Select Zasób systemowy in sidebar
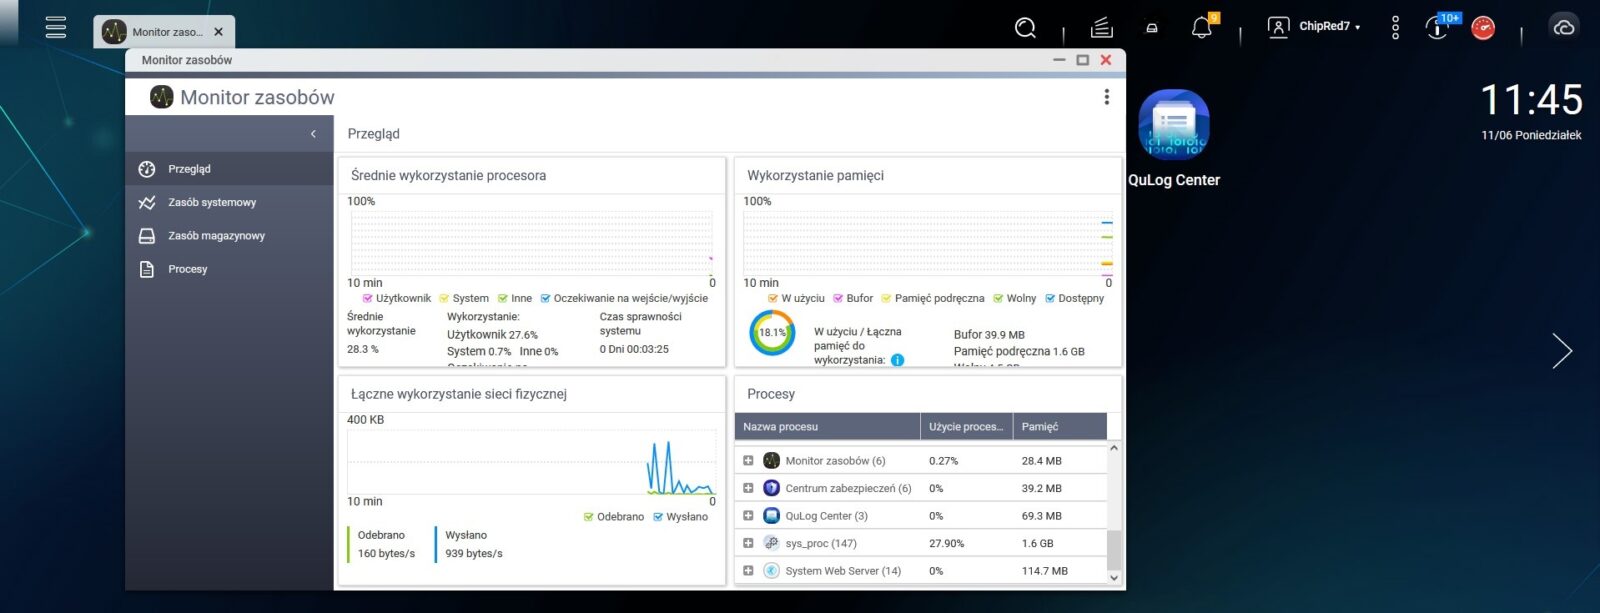This screenshot has width=1600, height=613. click(212, 203)
